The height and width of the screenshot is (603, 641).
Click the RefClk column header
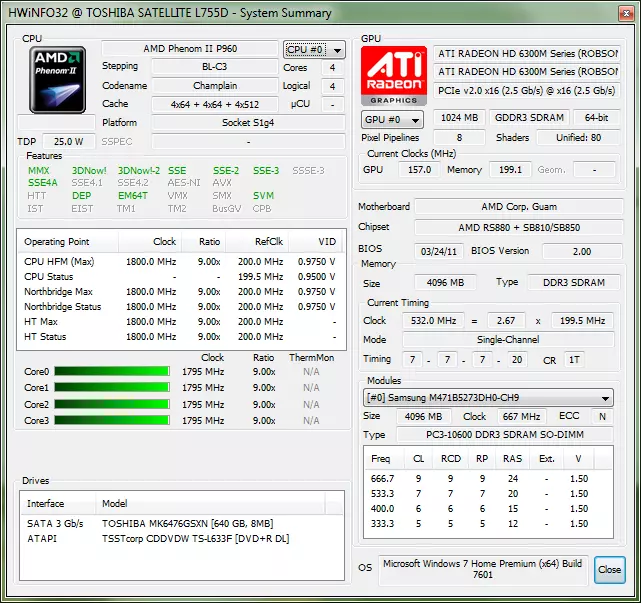257,242
